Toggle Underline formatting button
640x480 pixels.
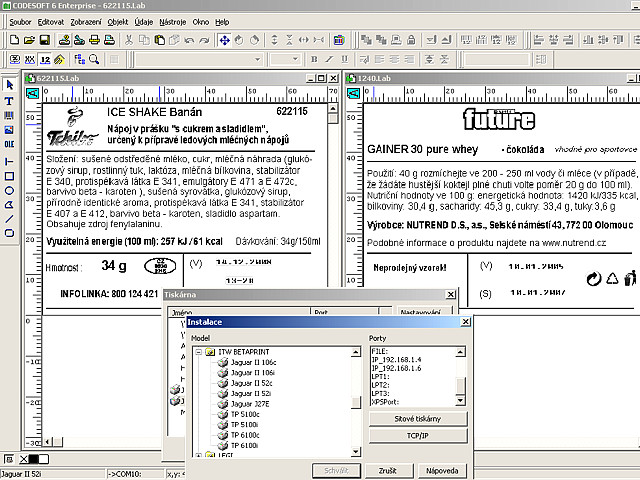pos(344,60)
